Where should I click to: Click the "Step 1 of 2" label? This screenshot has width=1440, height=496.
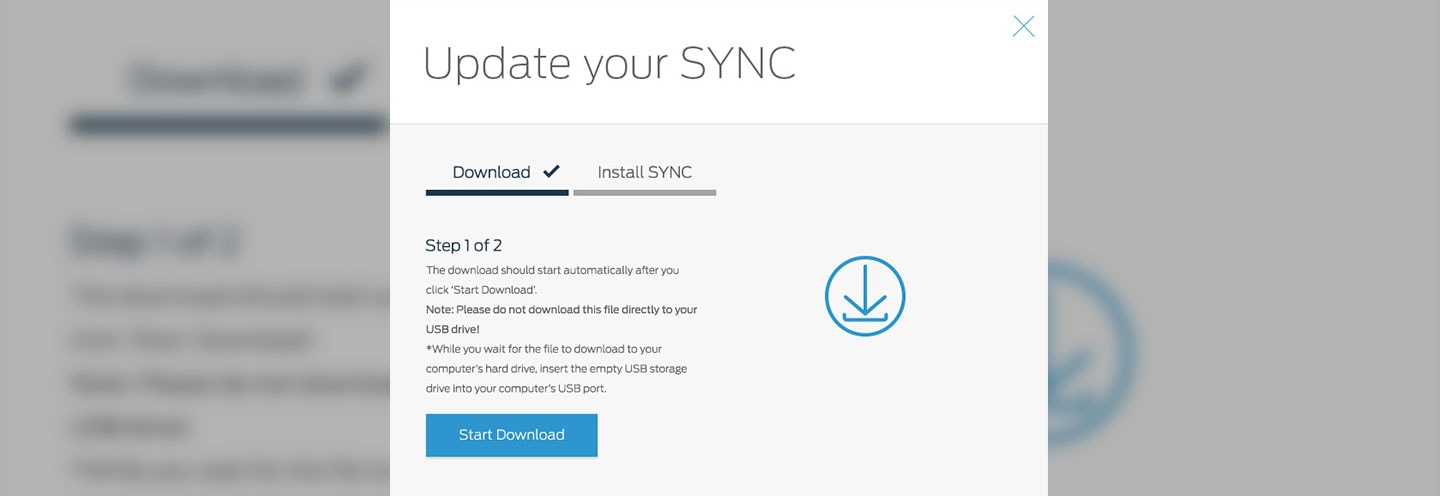point(463,245)
